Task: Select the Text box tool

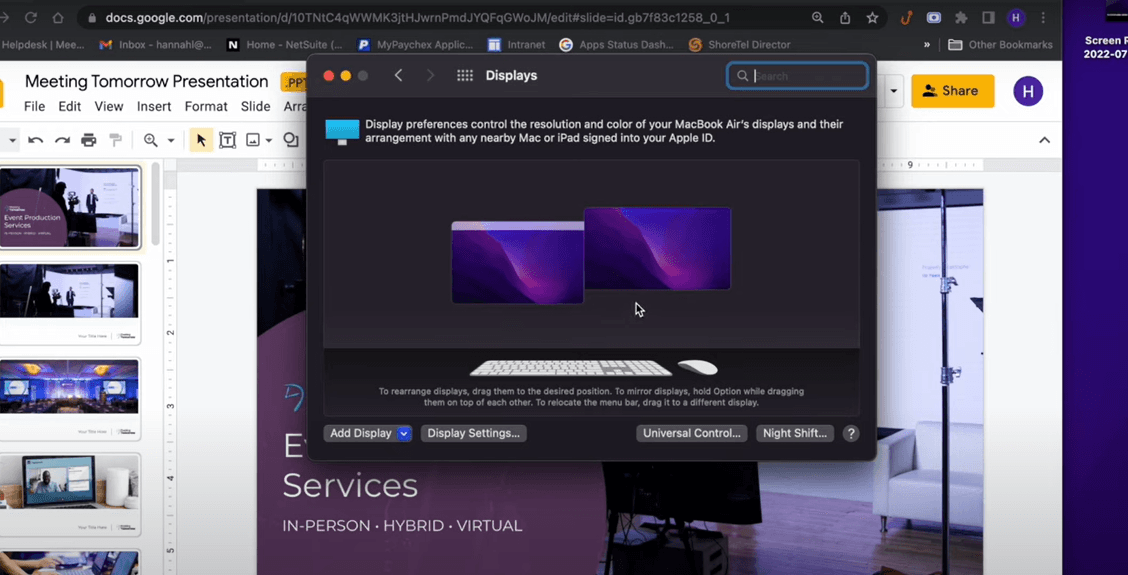Action: [x=227, y=140]
